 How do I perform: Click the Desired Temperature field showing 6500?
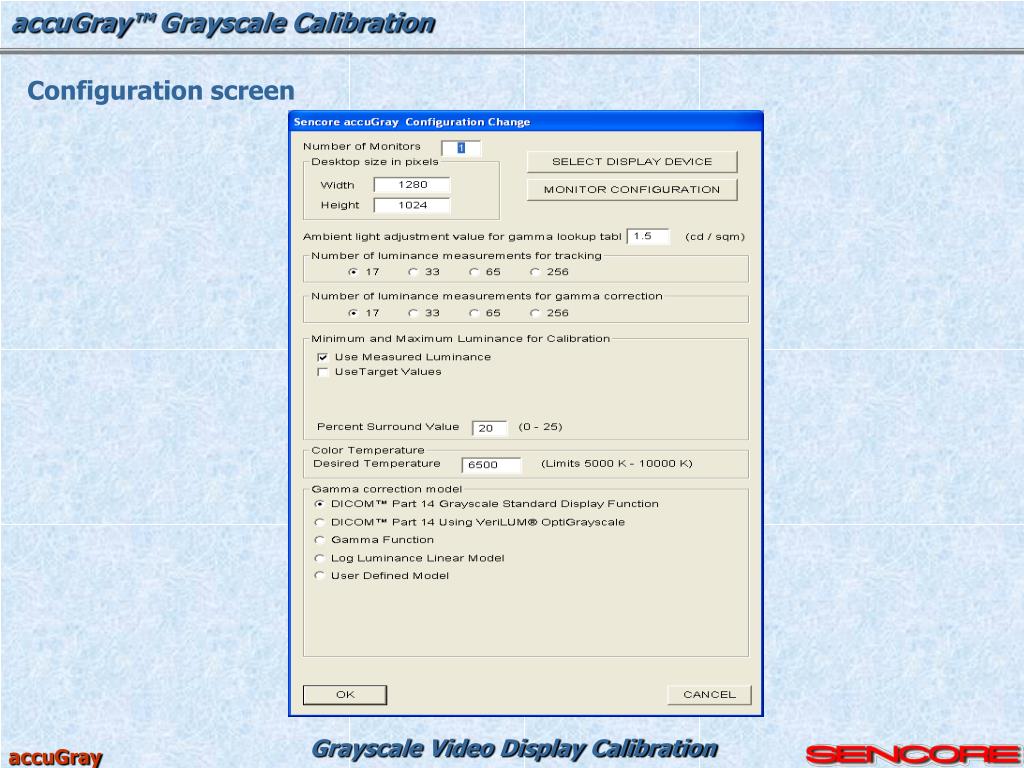[x=491, y=464]
